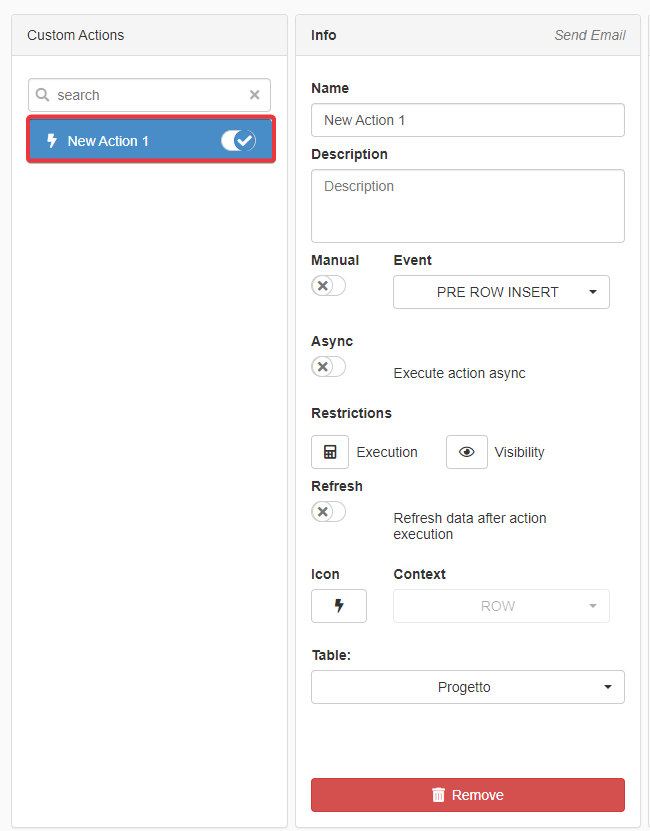650x831 pixels.
Task: Open Execution restrictions calculator icon
Action: pyautogui.click(x=330, y=452)
